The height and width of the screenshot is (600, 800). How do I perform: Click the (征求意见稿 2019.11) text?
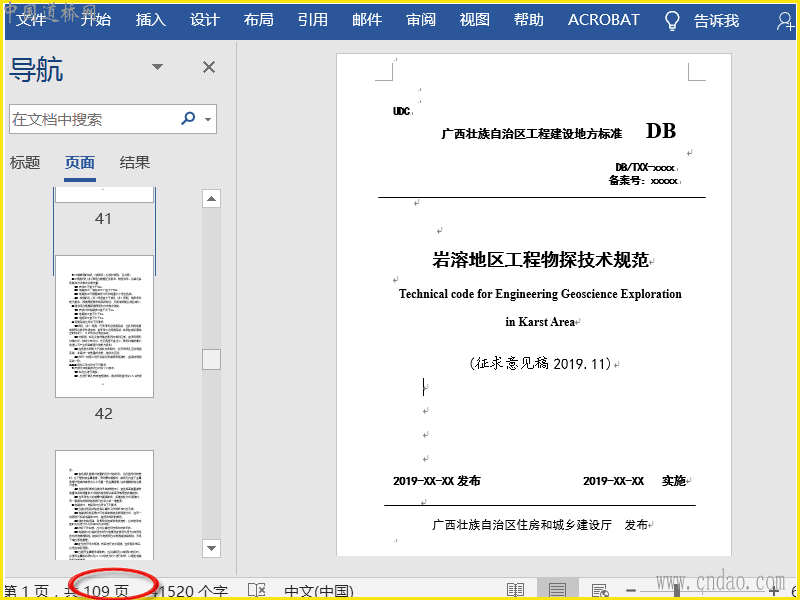(x=540, y=363)
